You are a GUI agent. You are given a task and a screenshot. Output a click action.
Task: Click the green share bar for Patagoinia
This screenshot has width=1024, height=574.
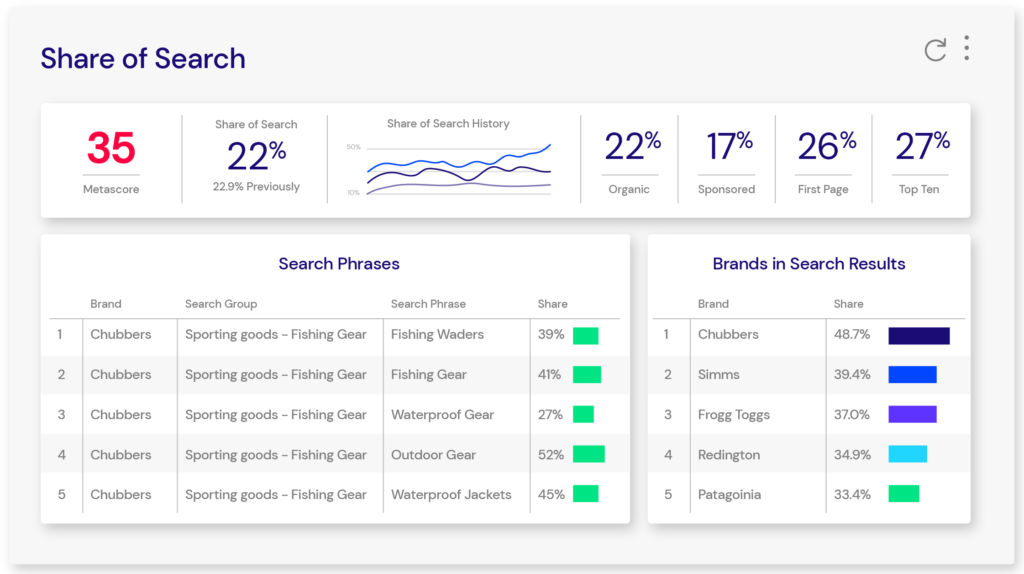[x=904, y=494]
